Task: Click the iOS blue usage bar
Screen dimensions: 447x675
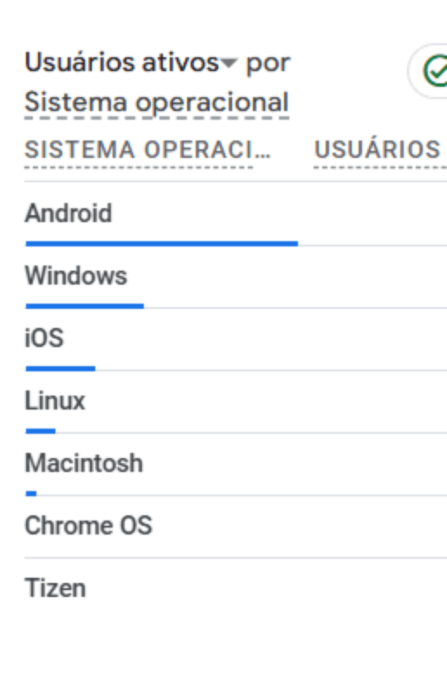Action: (x=60, y=368)
